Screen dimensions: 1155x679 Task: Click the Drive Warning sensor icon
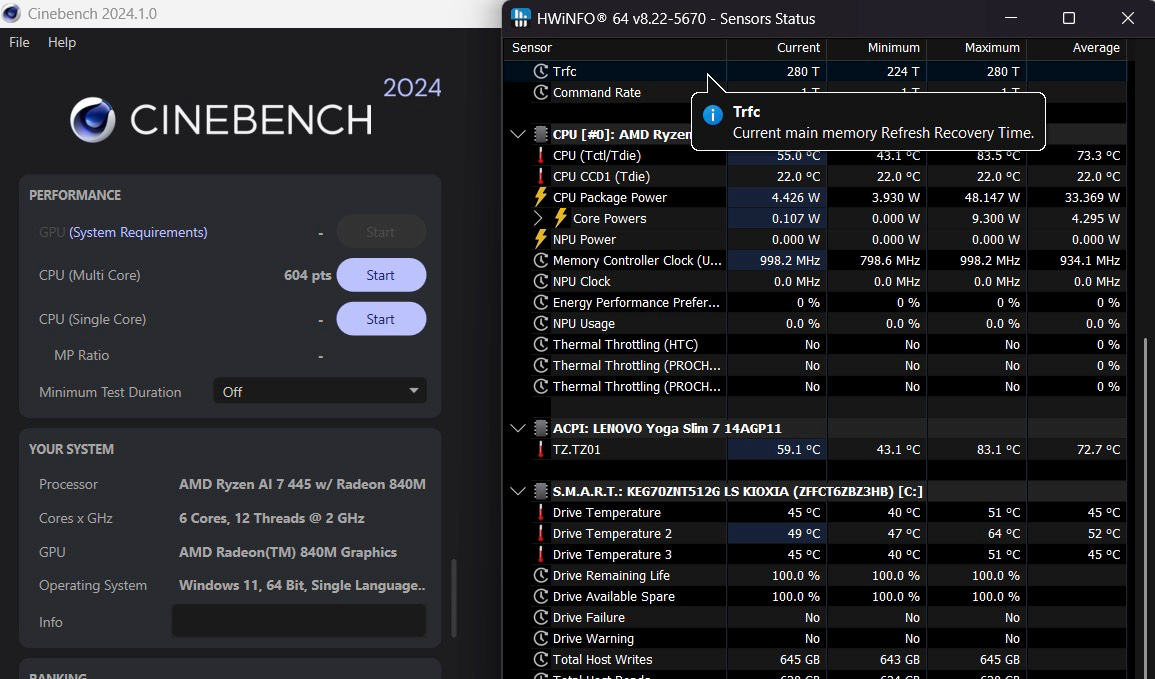click(541, 638)
